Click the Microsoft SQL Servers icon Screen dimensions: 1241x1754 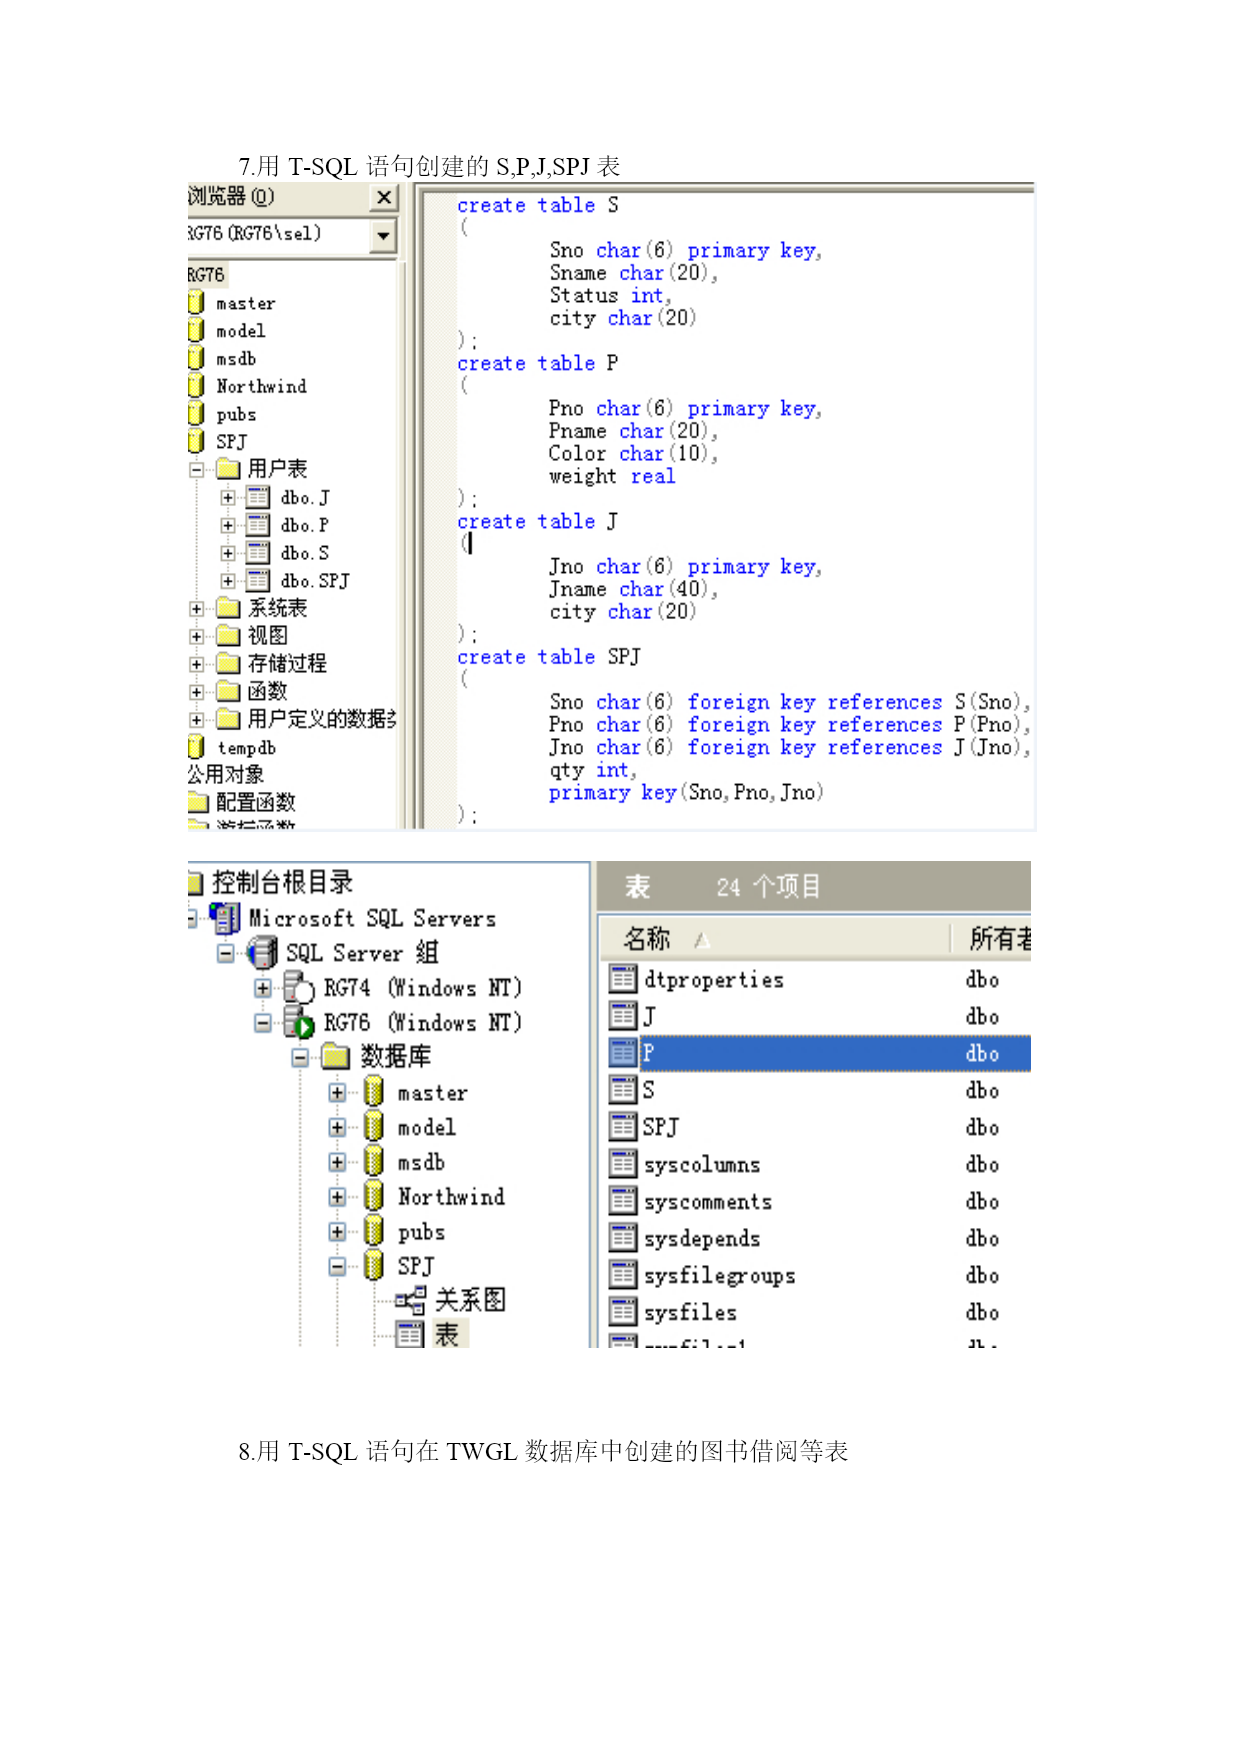click(225, 917)
